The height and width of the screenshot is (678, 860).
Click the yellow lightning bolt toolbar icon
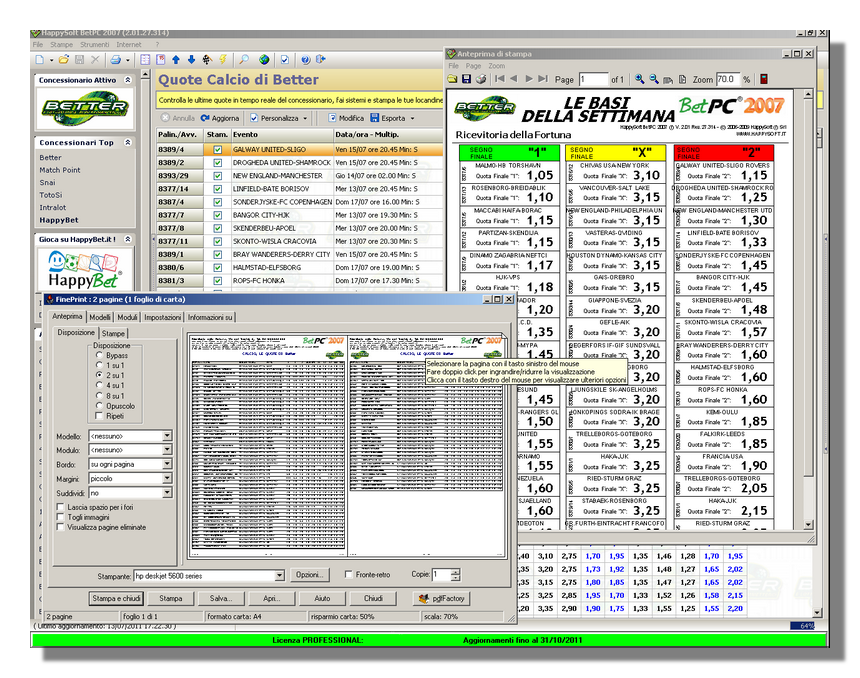223,59
